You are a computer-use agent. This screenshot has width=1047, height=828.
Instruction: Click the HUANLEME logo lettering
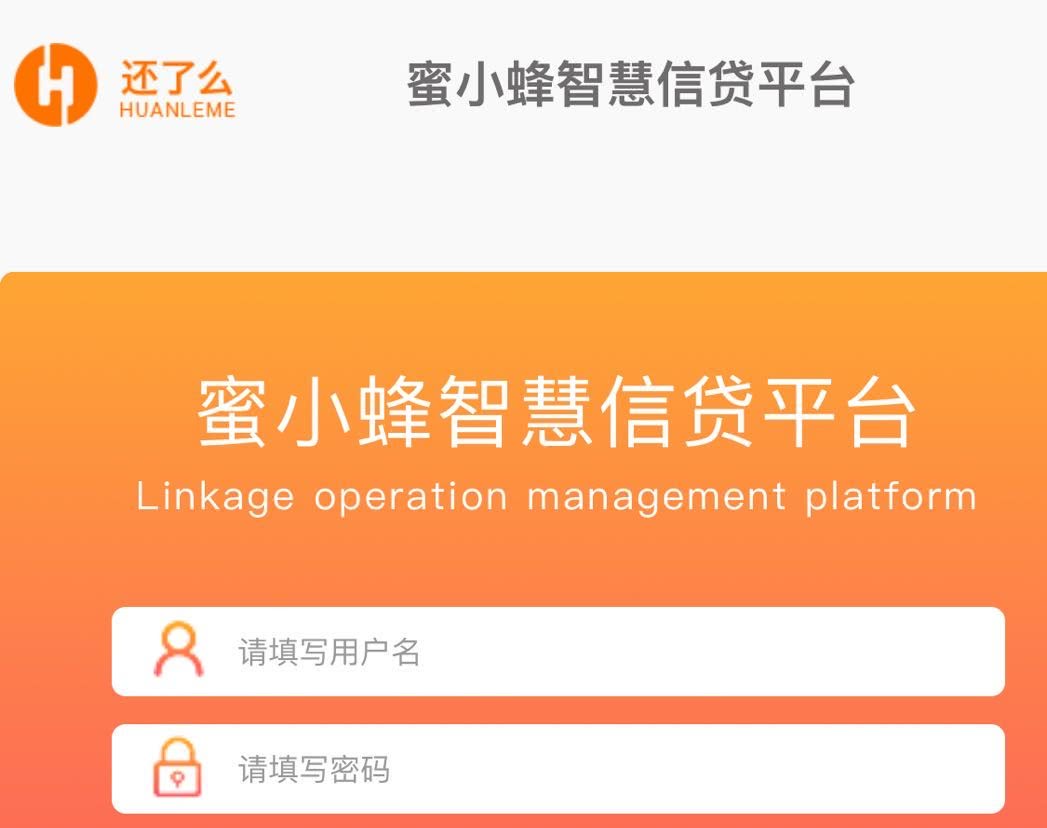point(178,110)
